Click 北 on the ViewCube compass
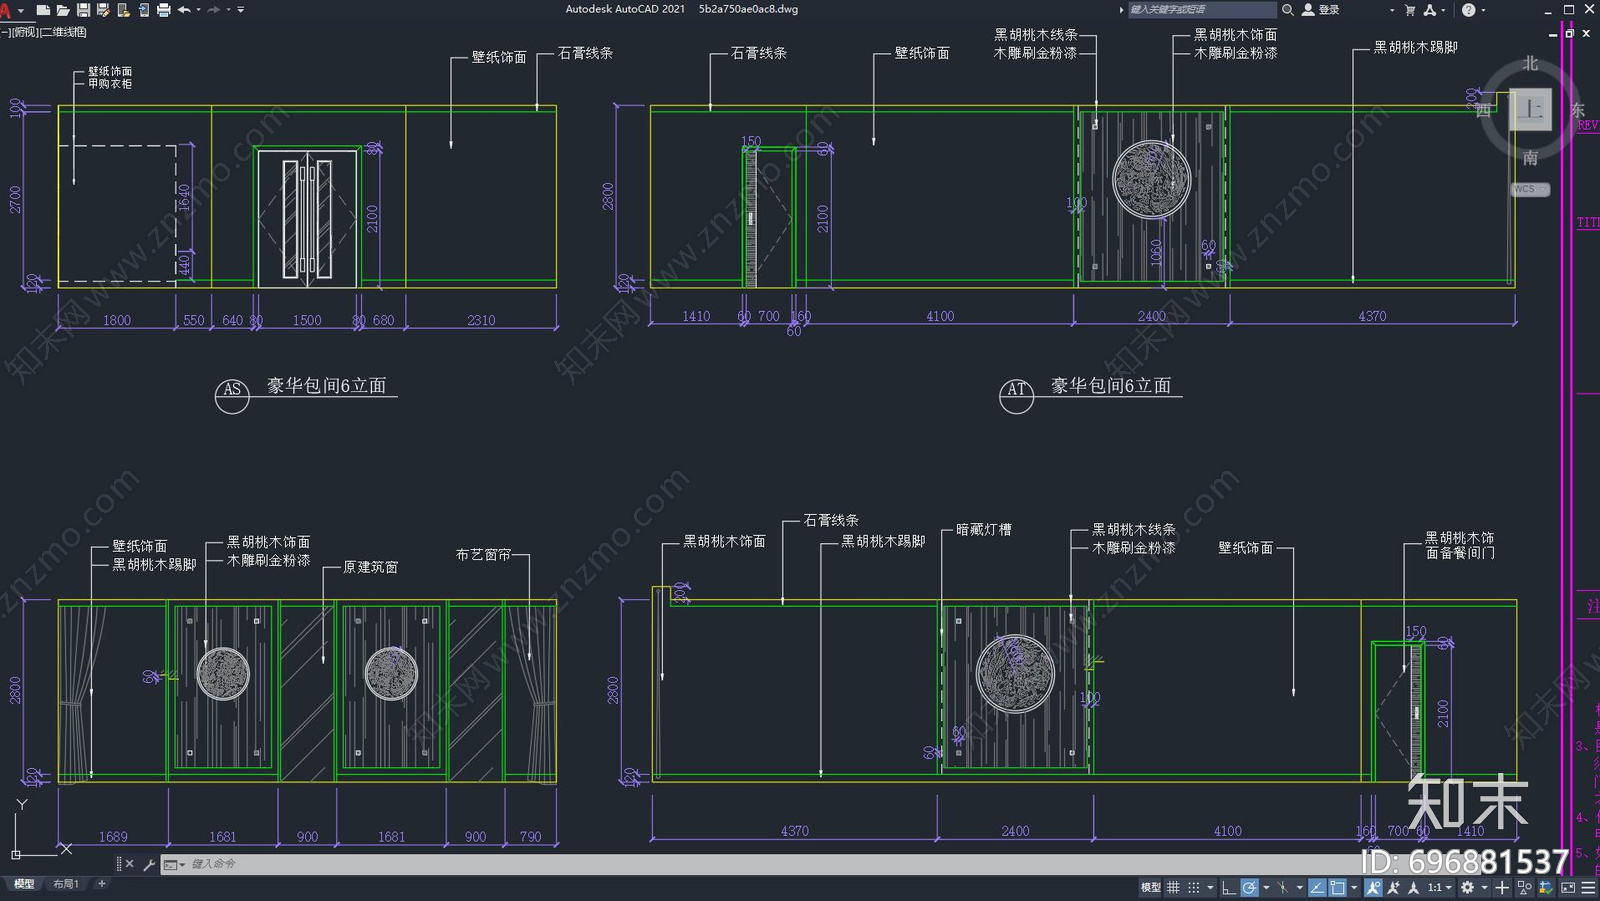1600x901 pixels. pyautogui.click(x=1530, y=63)
